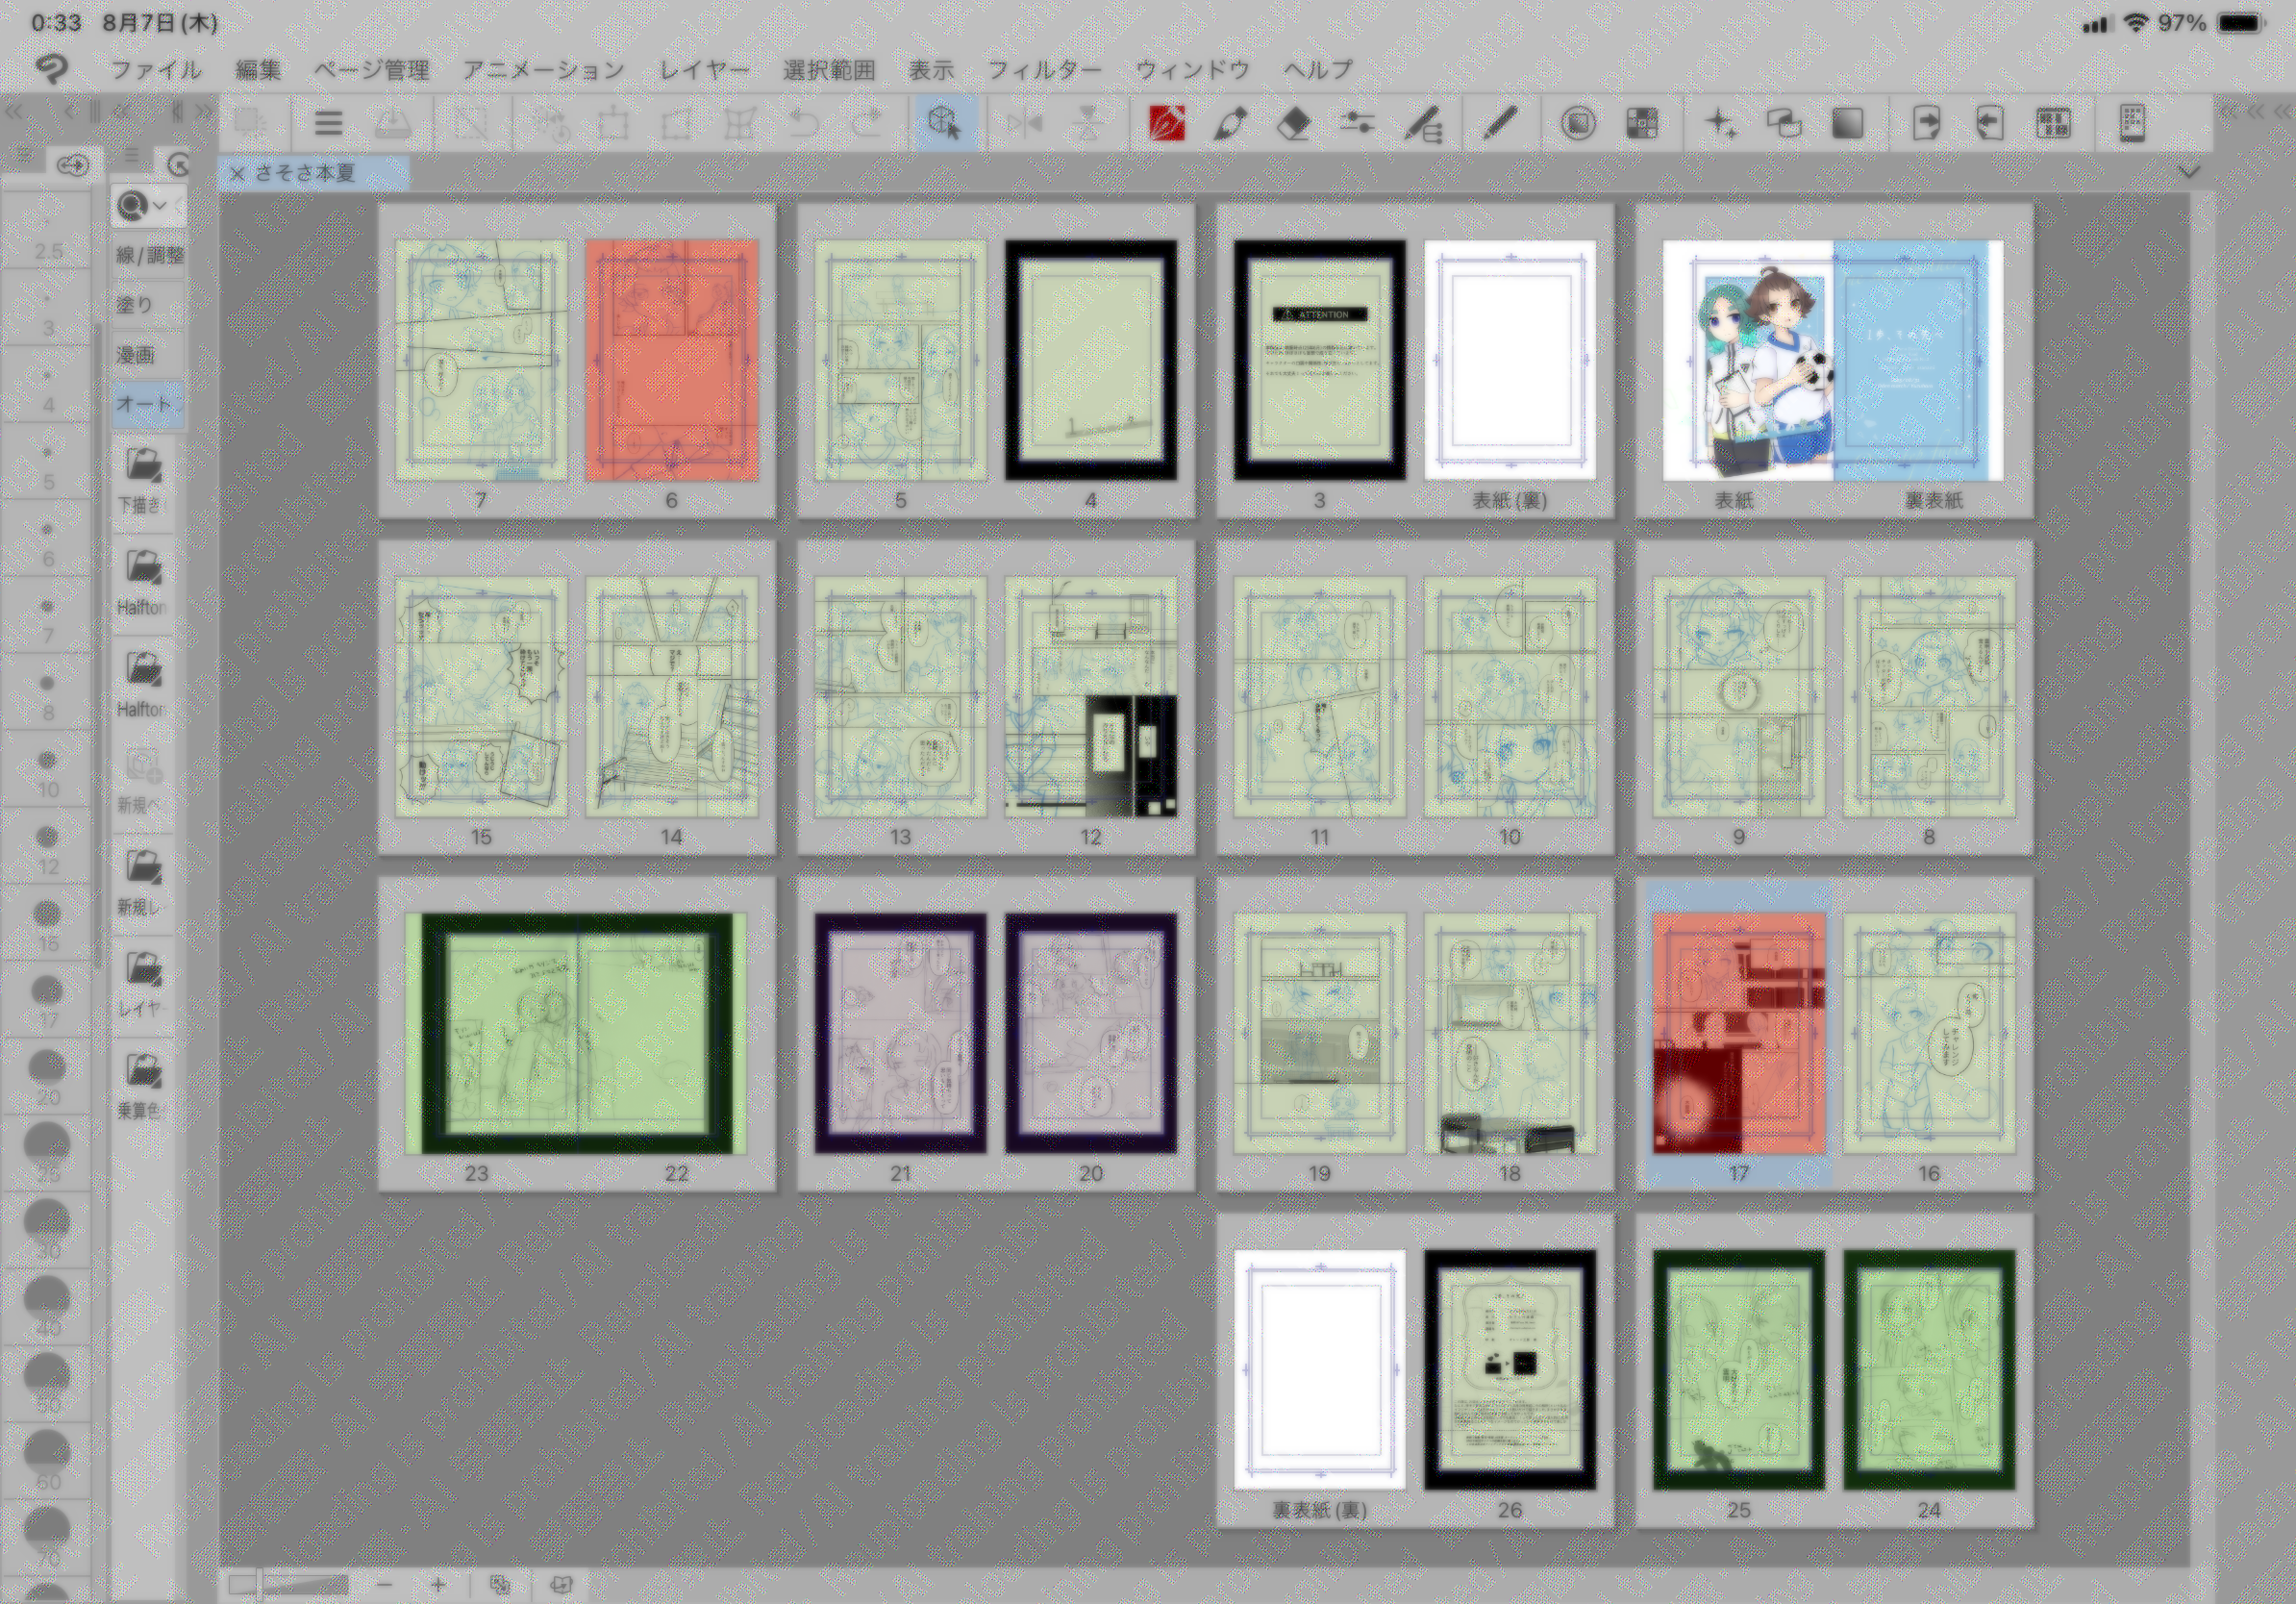The image size is (2296, 1604).
Task: Click the gradient square icon
Action: [x=1847, y=123]
